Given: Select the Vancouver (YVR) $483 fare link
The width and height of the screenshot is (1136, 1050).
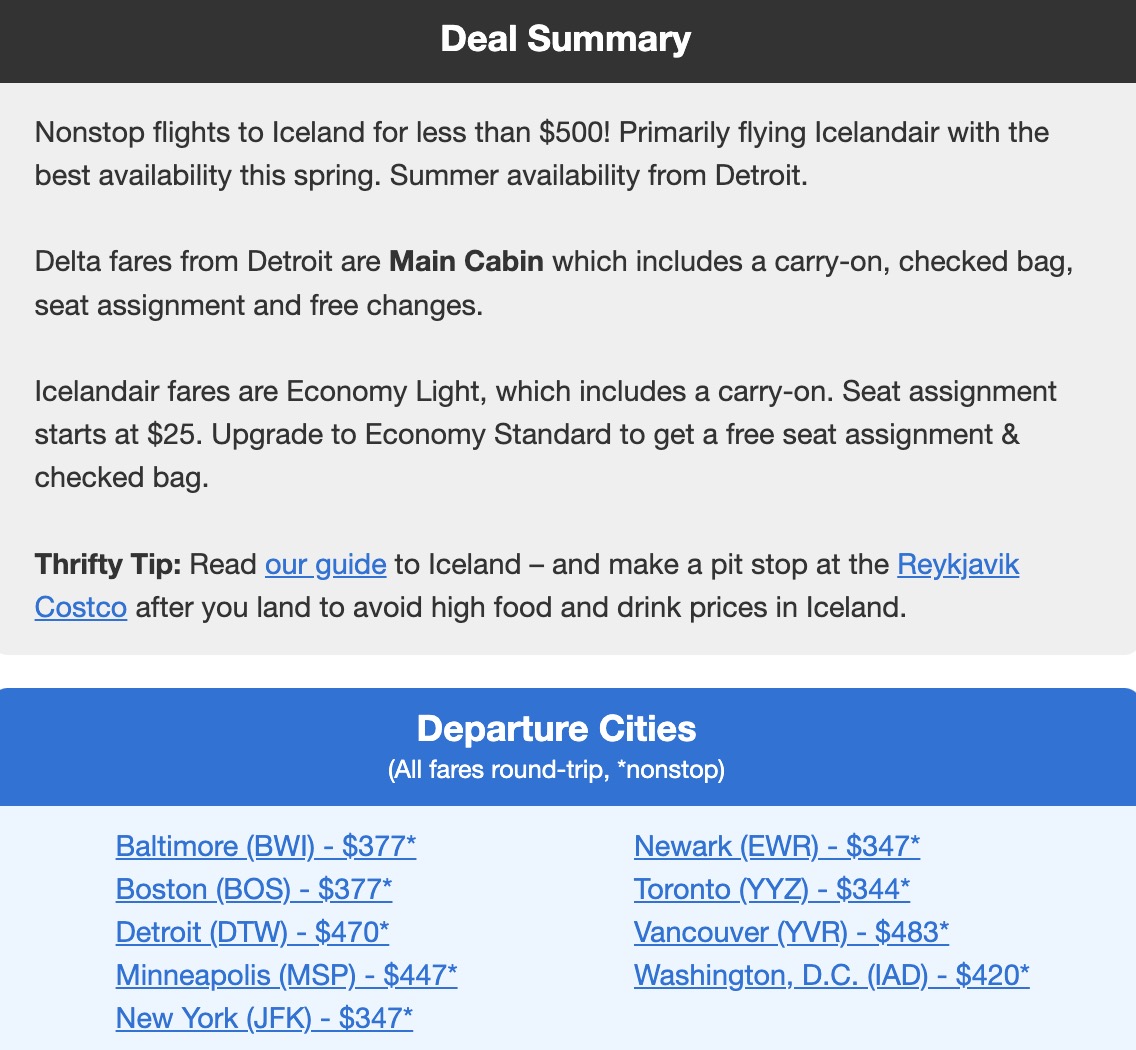Looking at the screenshot, I should [791, 932].
